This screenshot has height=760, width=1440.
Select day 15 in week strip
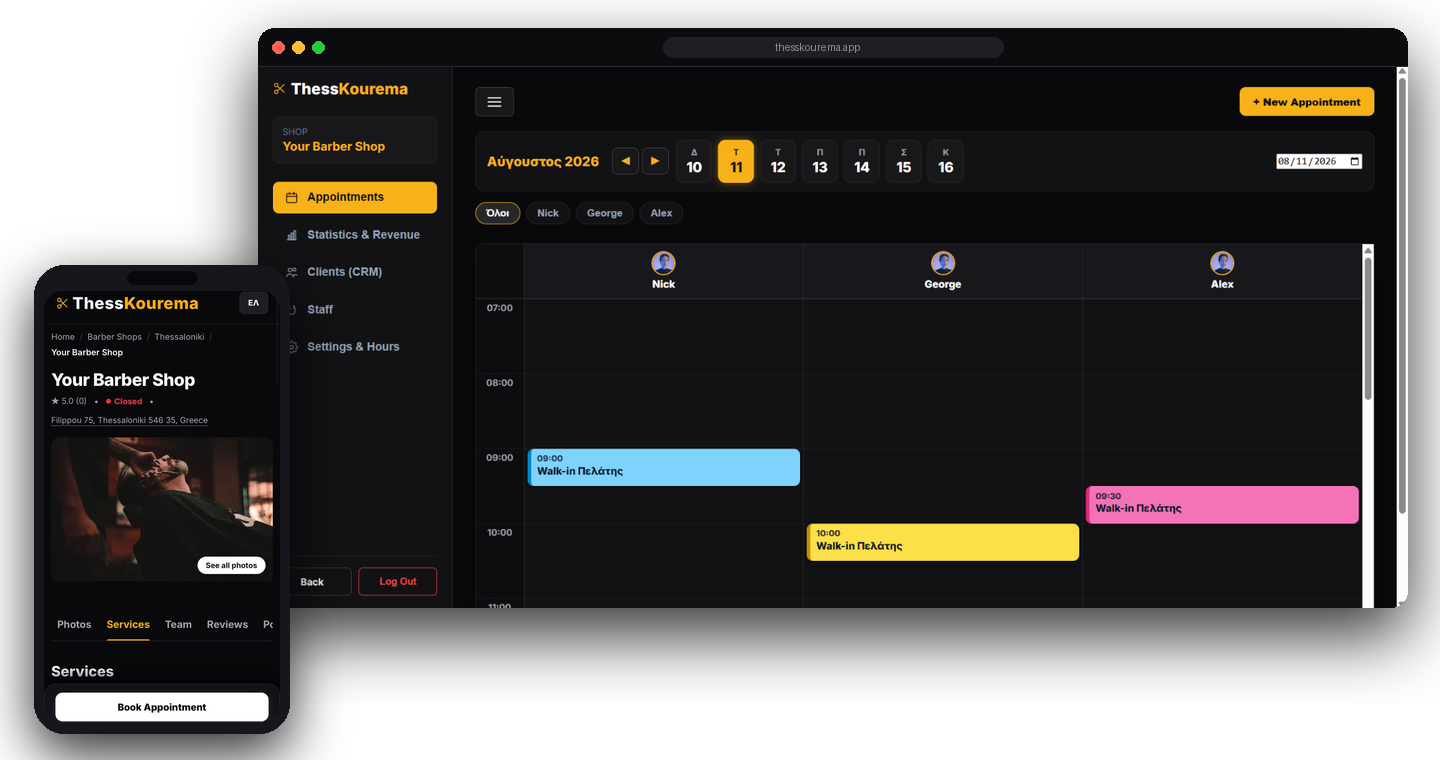coord(904,161)
